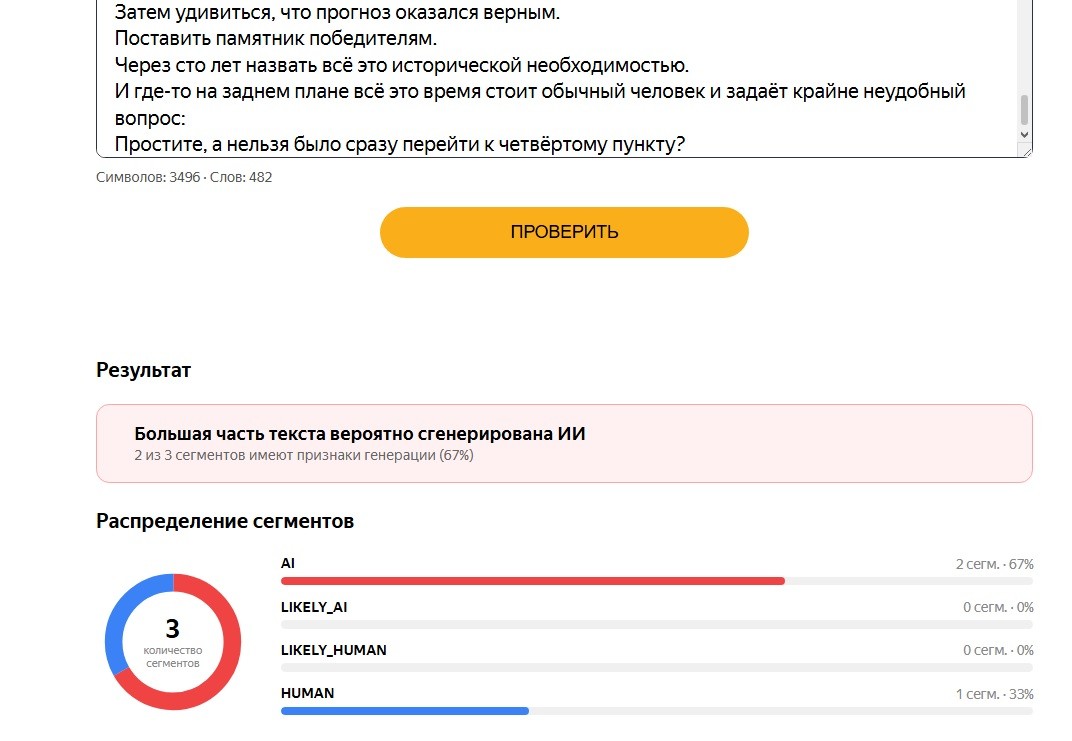
Task: Click the empty LIKELY_HUMAN bar
Action: click(656, 667)
